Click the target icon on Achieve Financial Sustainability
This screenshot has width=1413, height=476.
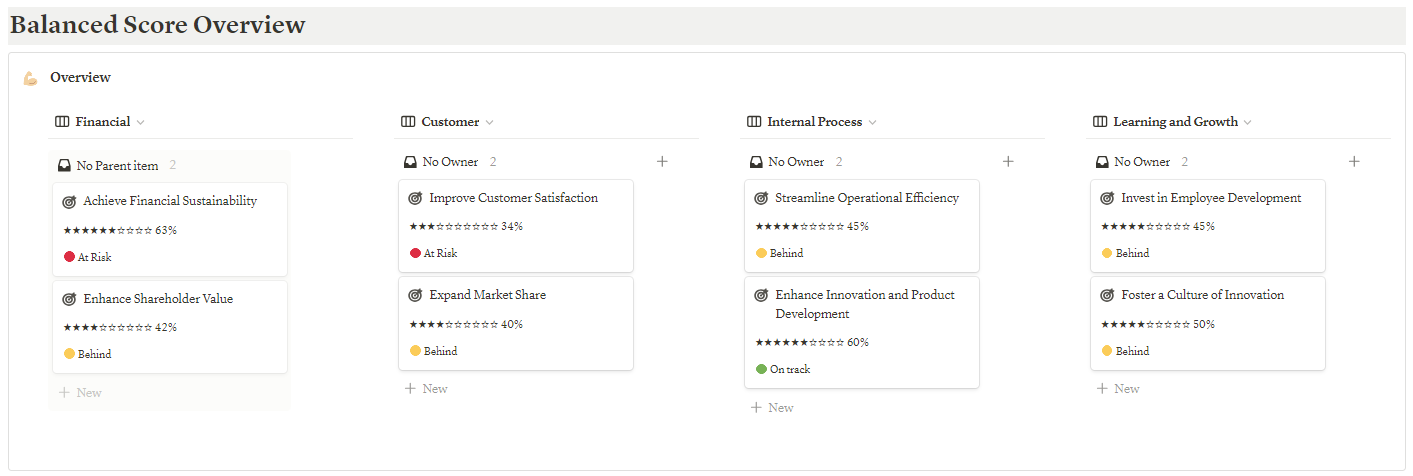coord(69,202)
